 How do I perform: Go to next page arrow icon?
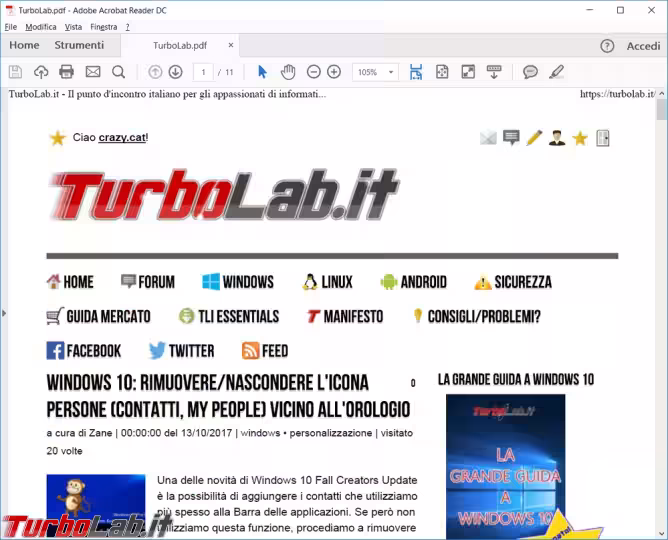point(176,72)
